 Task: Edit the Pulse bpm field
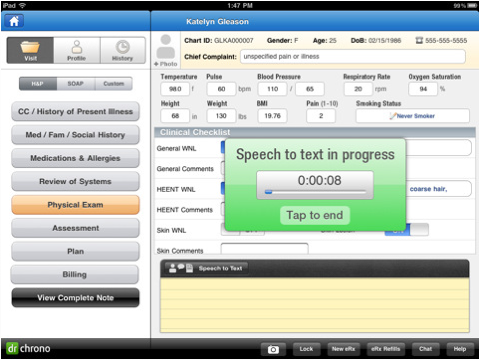[x=221, y=89]
